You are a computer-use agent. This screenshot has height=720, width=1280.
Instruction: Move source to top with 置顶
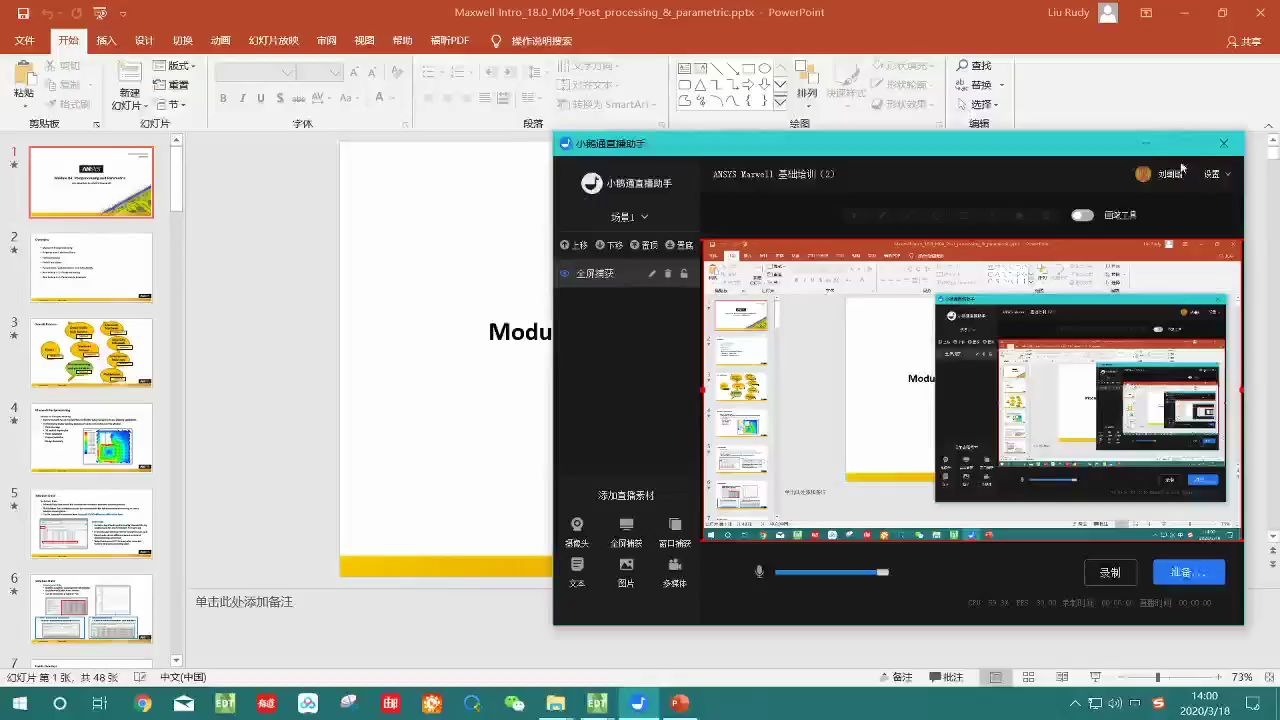pyautogui.click(x=644, y=245)
